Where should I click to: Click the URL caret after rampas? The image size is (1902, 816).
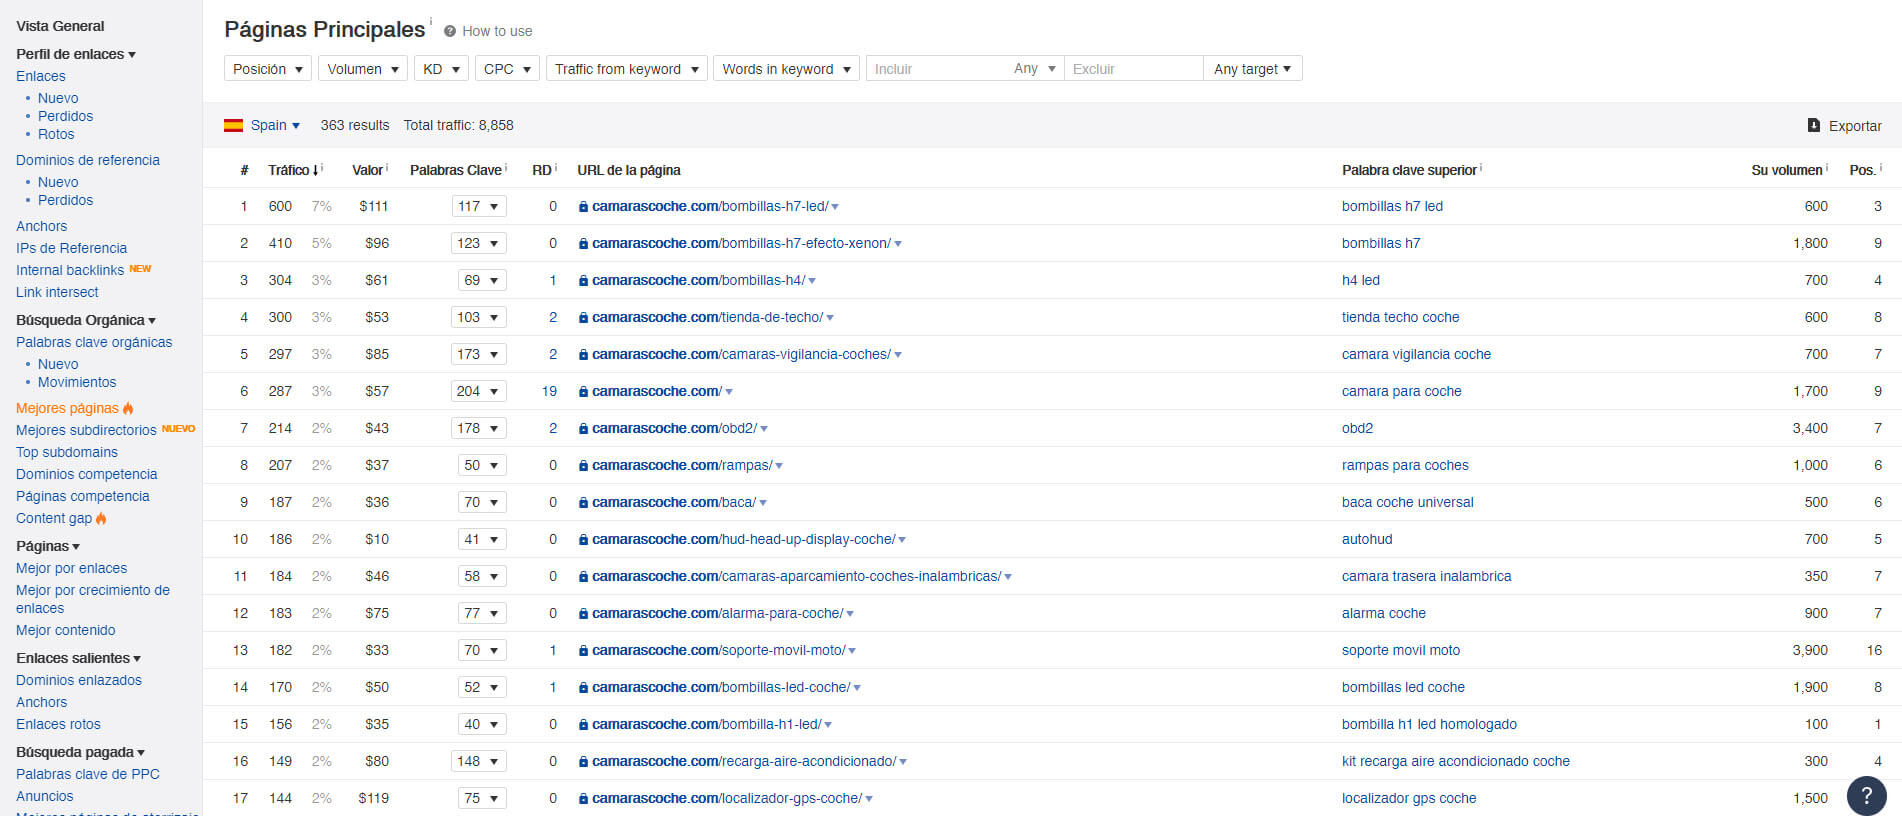tap(779, 466)
